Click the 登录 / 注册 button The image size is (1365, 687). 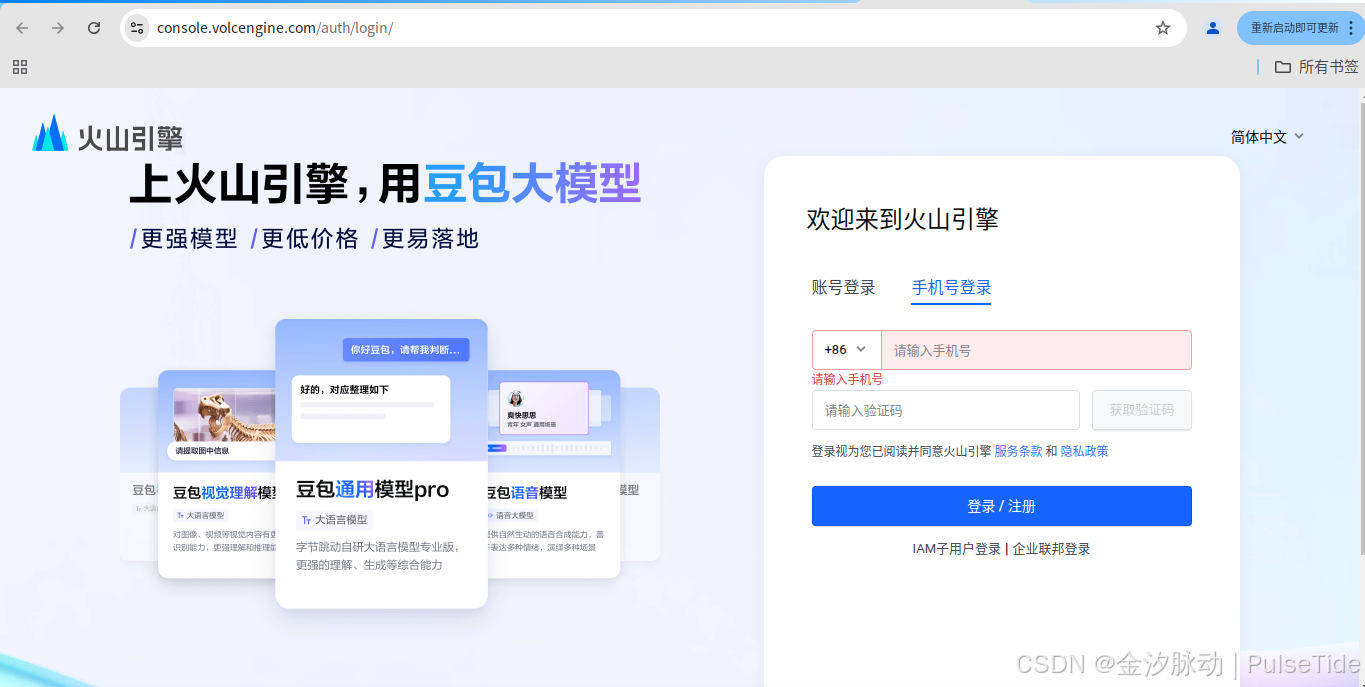coord(1001,506)
